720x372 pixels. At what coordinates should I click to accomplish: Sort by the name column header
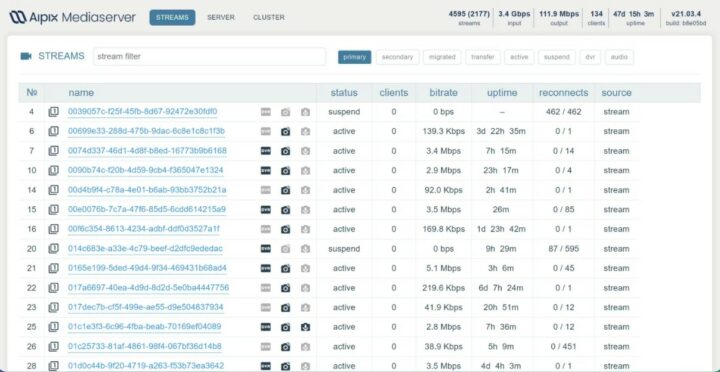click(x=81, y=93)
